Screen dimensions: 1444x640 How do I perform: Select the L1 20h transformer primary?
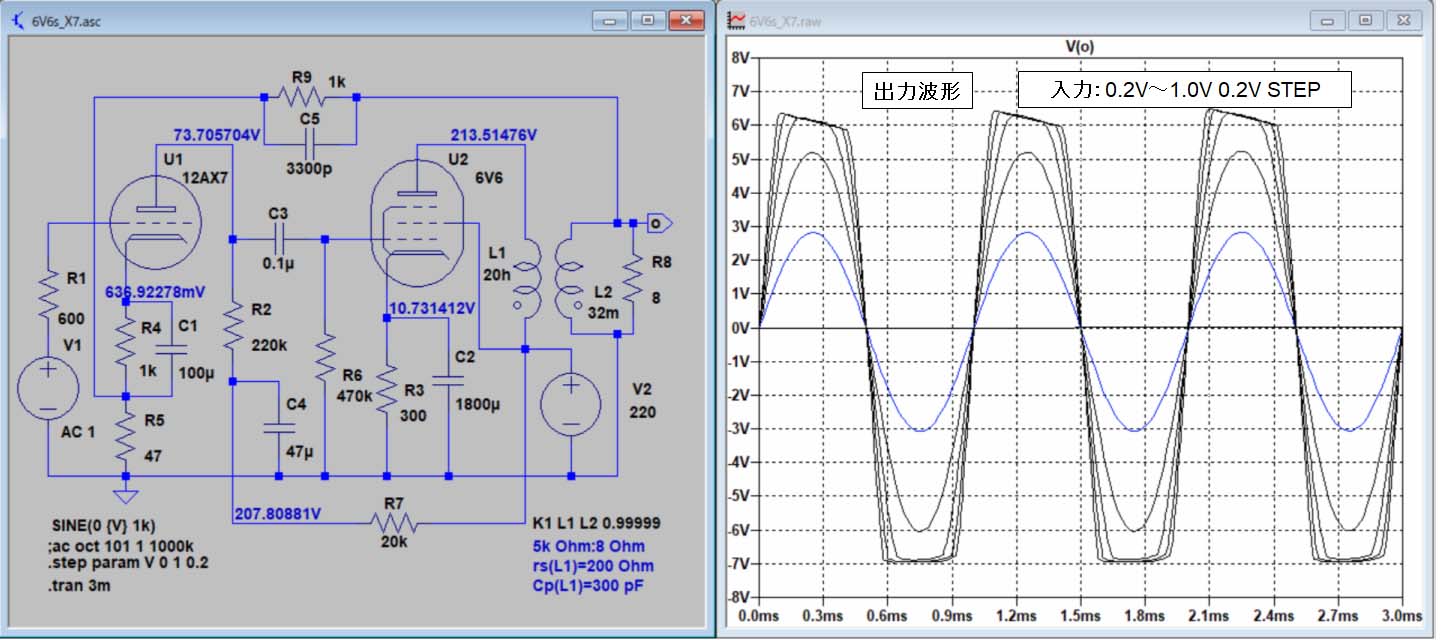point(523,278)
